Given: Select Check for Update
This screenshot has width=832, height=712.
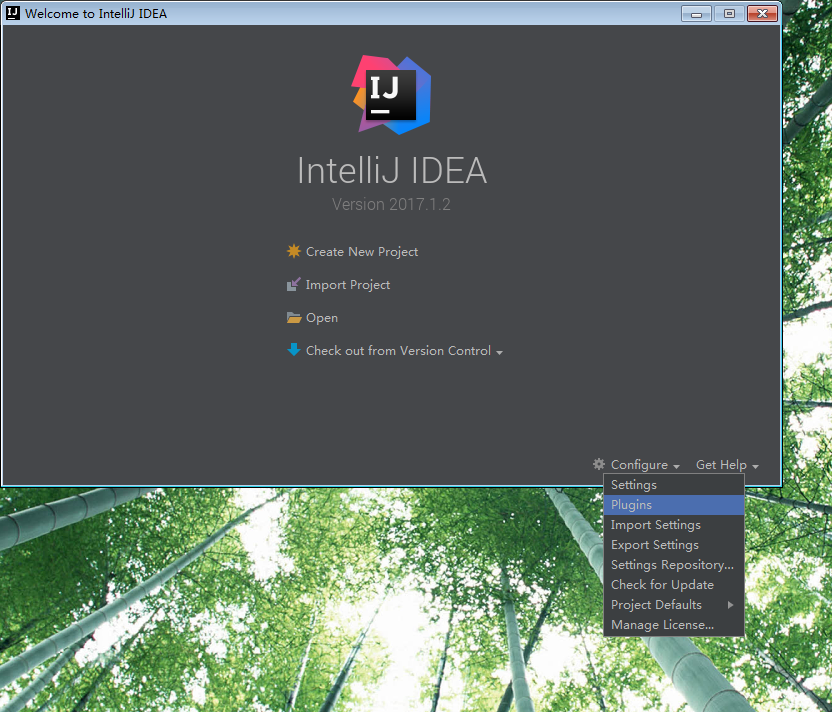Looking at the screenshot, I should 673,585.
